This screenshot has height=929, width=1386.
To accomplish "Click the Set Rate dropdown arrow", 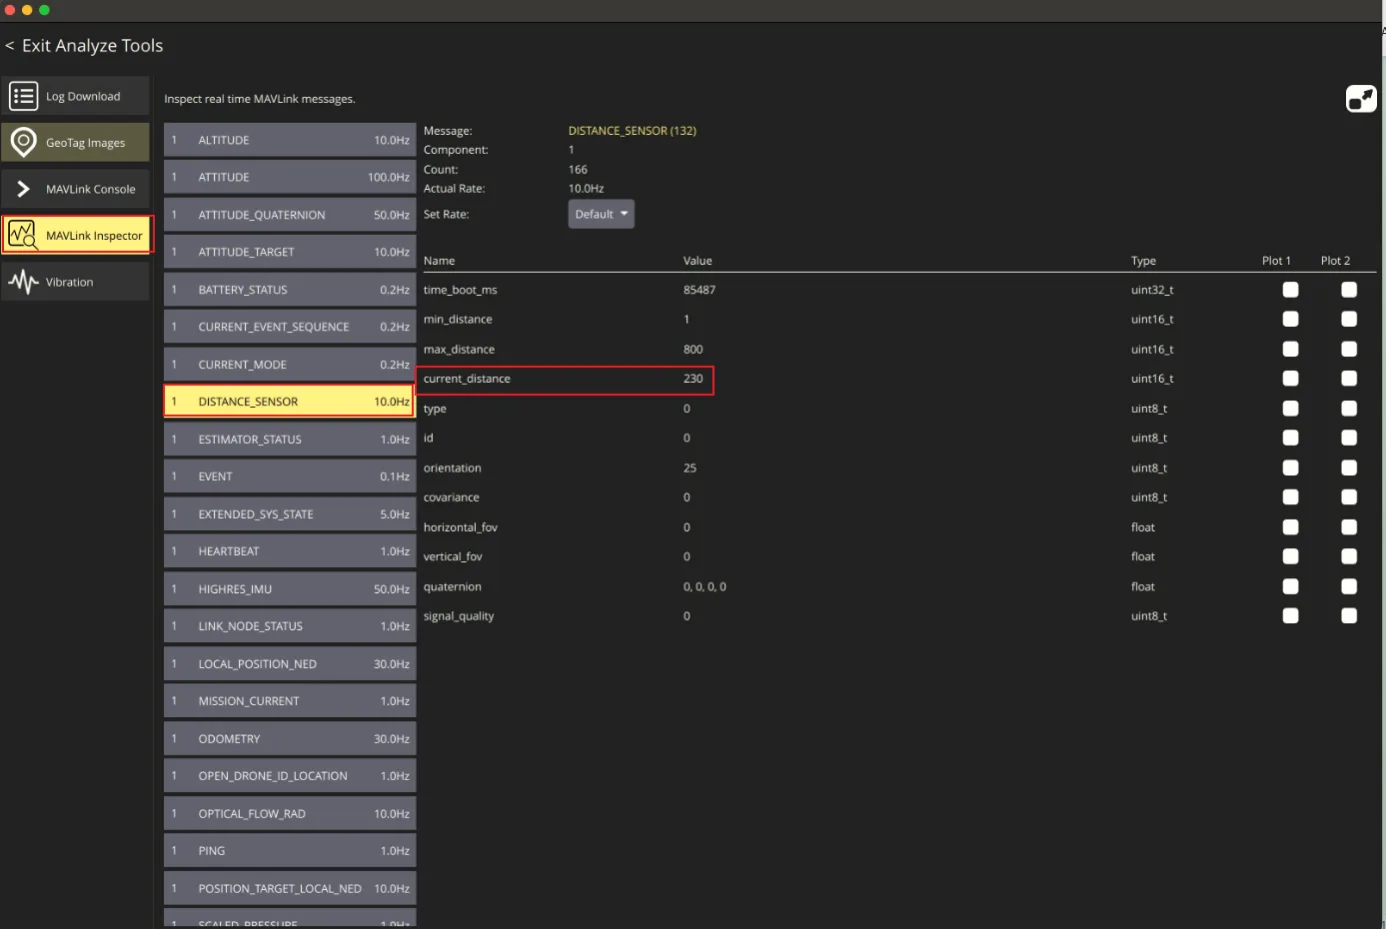I will coord(624,214).
